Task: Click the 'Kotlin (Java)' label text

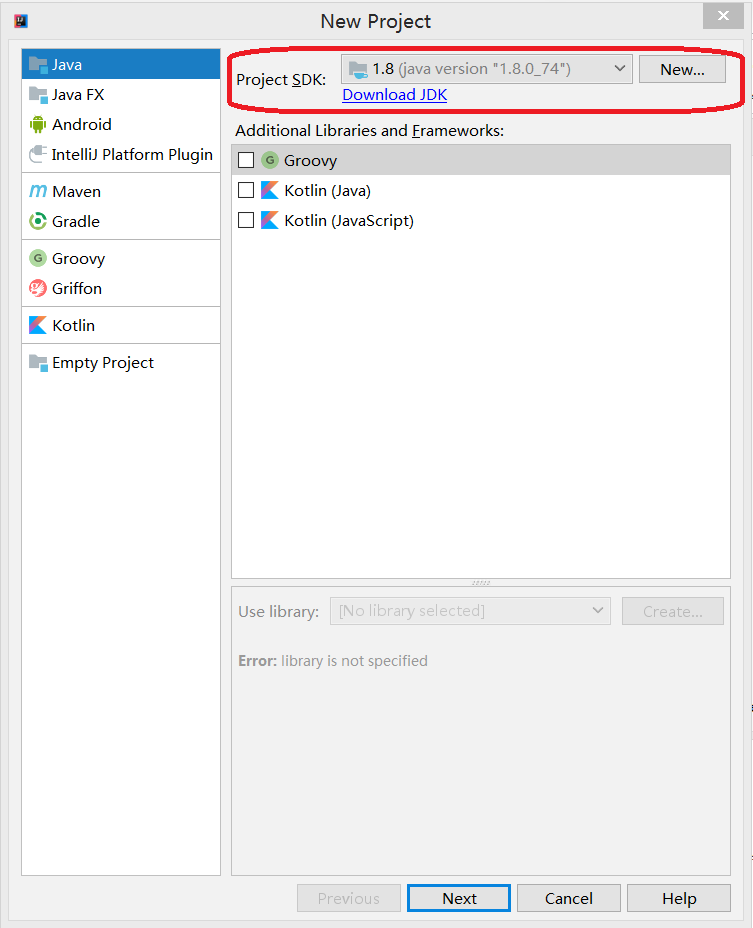Action: click(327, 191)
